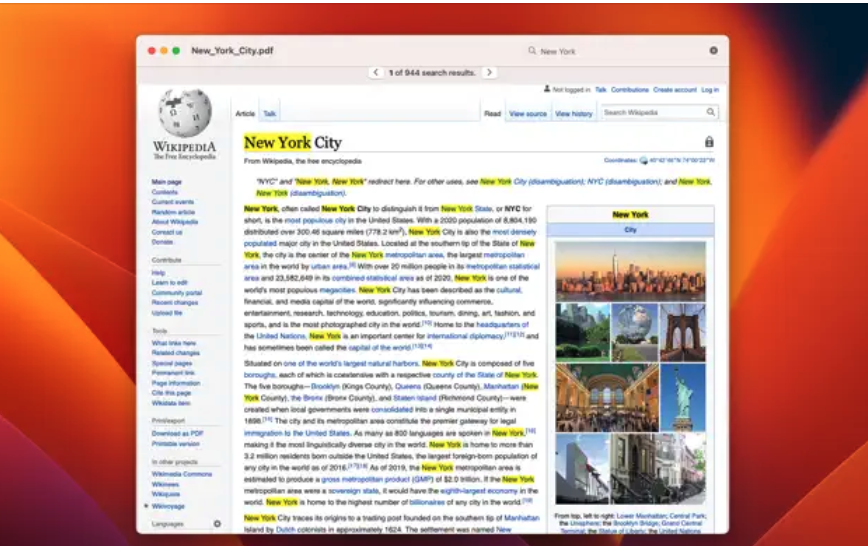Image resolution: width=868 pixels, height=546 pixels.
Task: Open the View source tab
Action: [x=528, y=114]
